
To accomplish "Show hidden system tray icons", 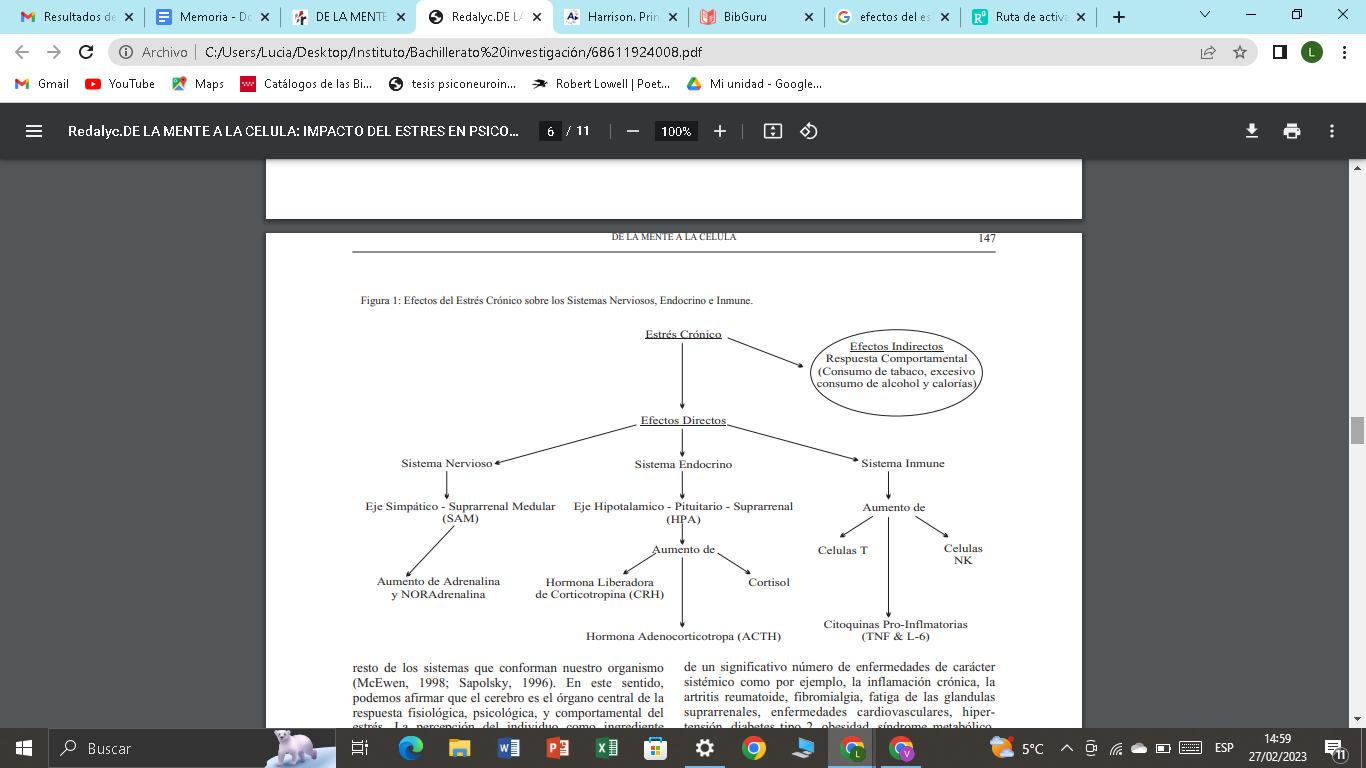I will tap(1066, 748).
